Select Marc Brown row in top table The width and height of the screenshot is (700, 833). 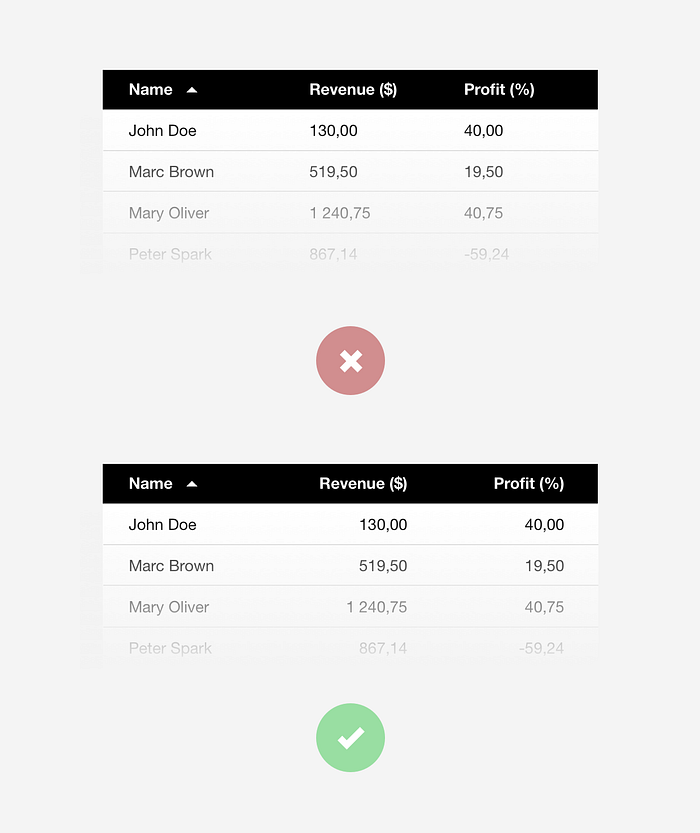pyautogui.click(x=351, y=171)
